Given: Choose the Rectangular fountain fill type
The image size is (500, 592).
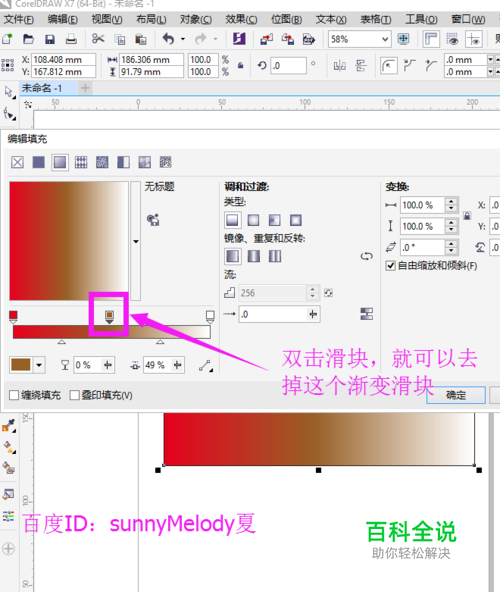Looking at the screenshot, I should 296,220.
